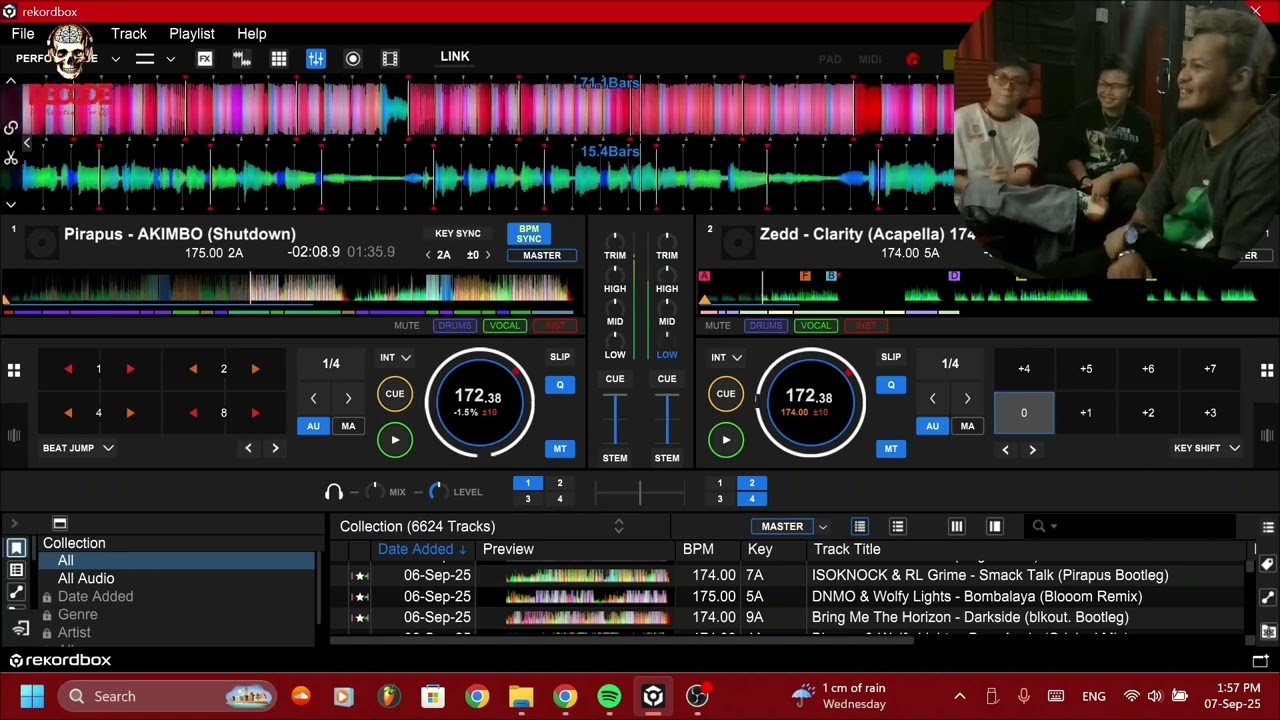1280x720 pixels.
Task: Open the BEAT JUMP pad mode dropdown
Action: point(78,448)
